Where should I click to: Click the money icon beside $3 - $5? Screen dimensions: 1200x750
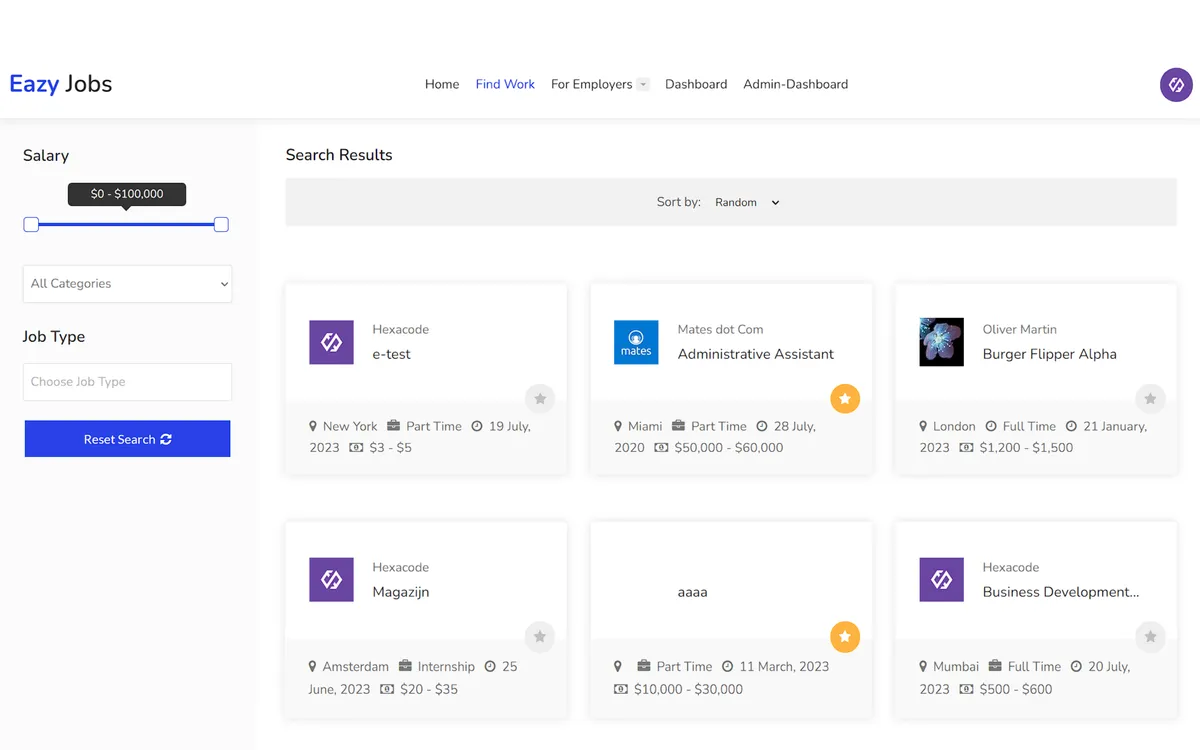356,448
